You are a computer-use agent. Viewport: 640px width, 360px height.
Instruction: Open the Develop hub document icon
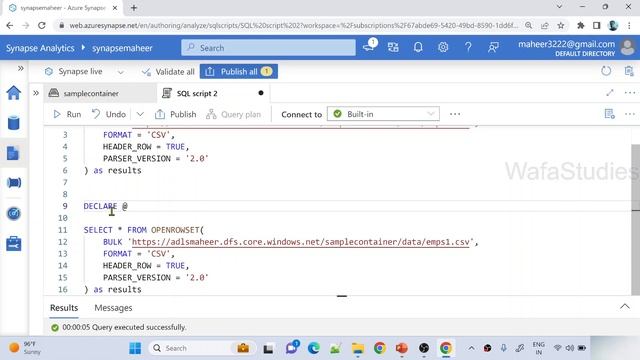pos(13,153)
